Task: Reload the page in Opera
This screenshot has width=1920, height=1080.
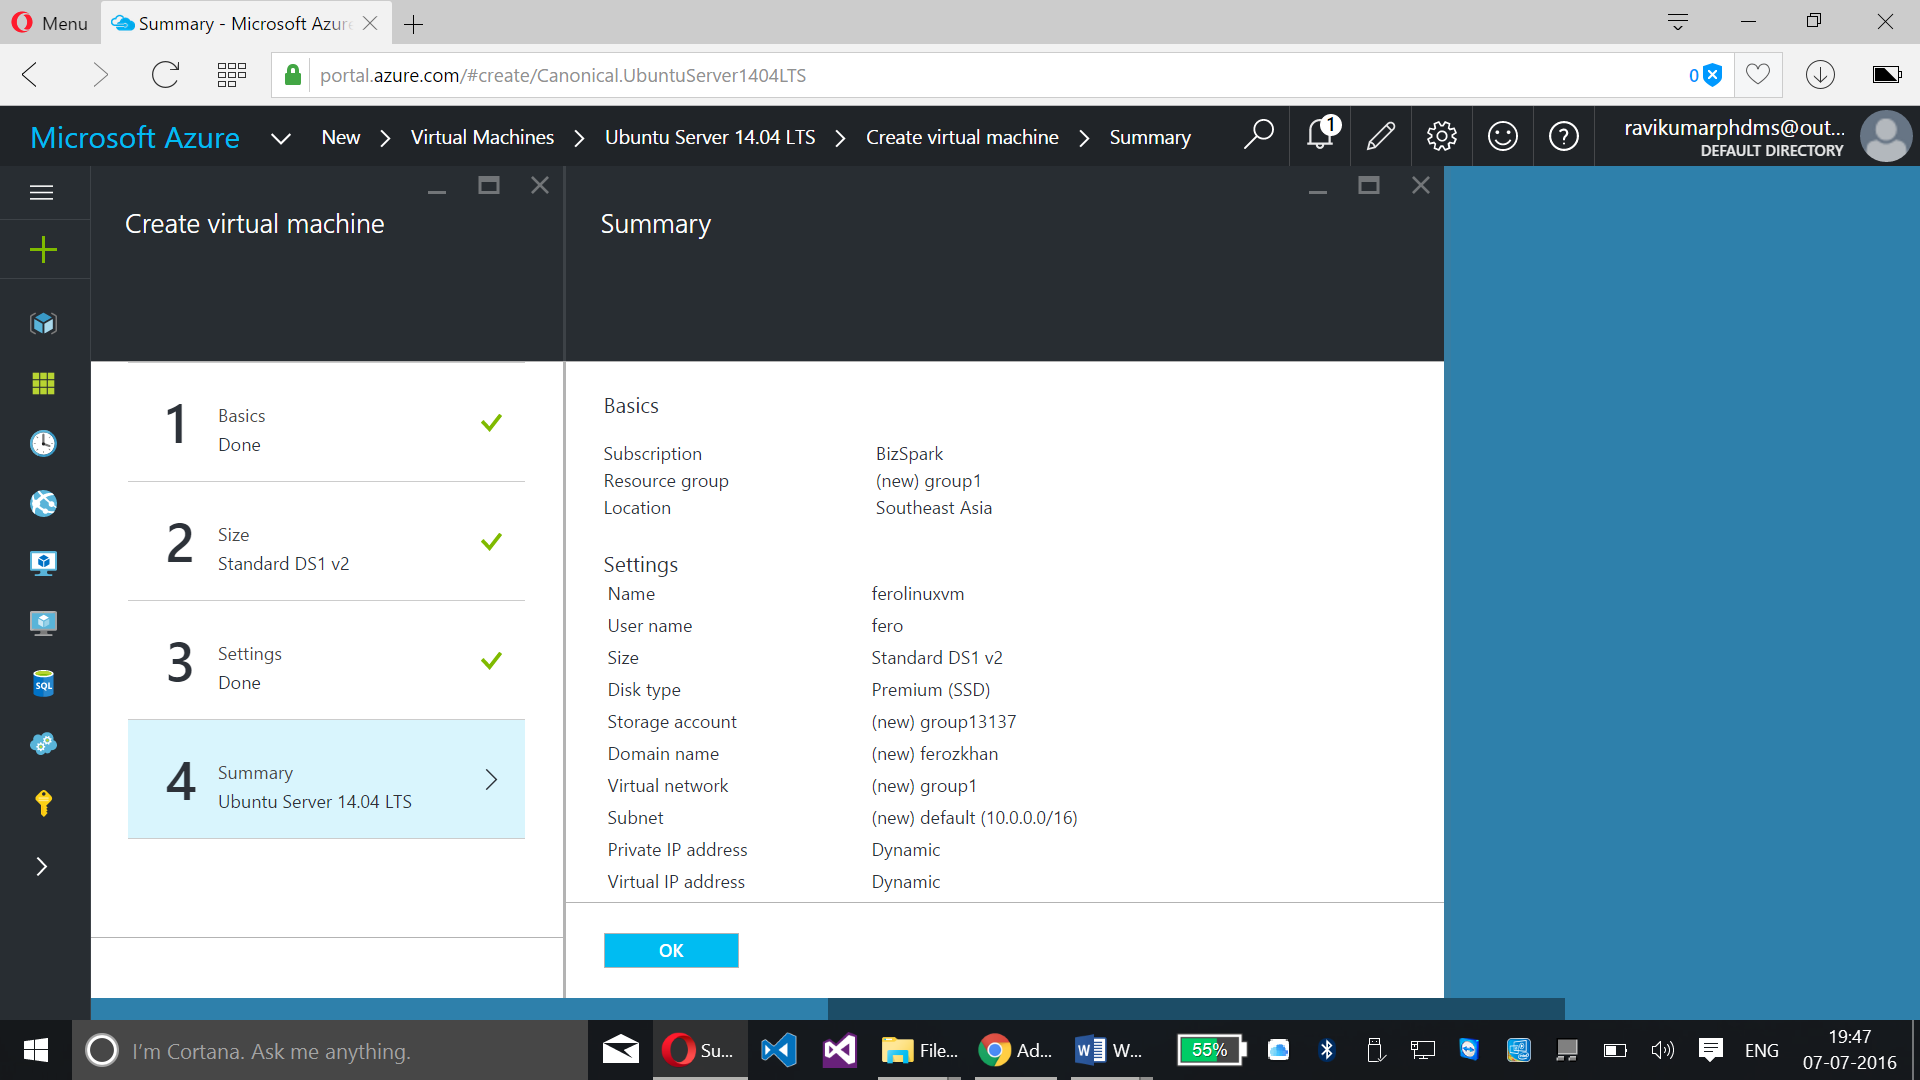Action: pos(165,75)
